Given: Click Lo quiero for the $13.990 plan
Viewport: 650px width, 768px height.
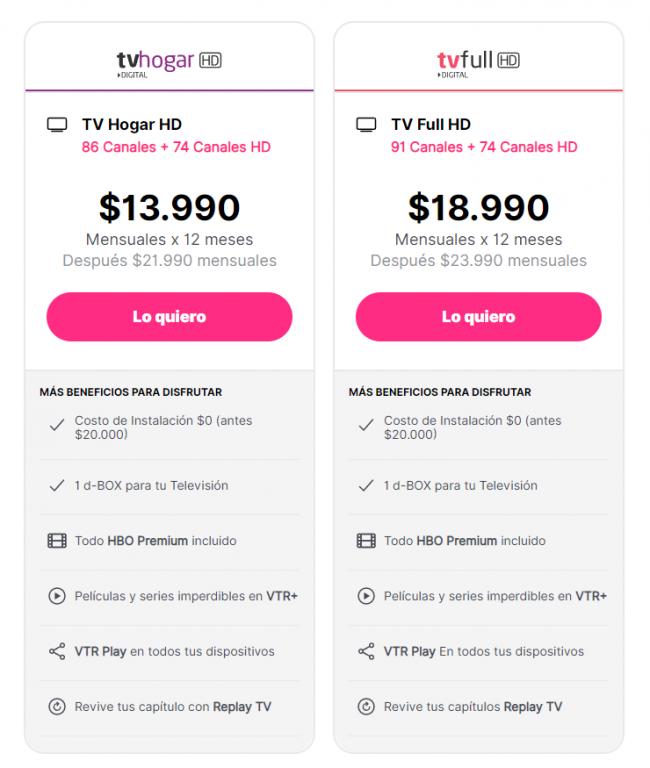Looking at the screenshot, I should (x=169, y=317).
